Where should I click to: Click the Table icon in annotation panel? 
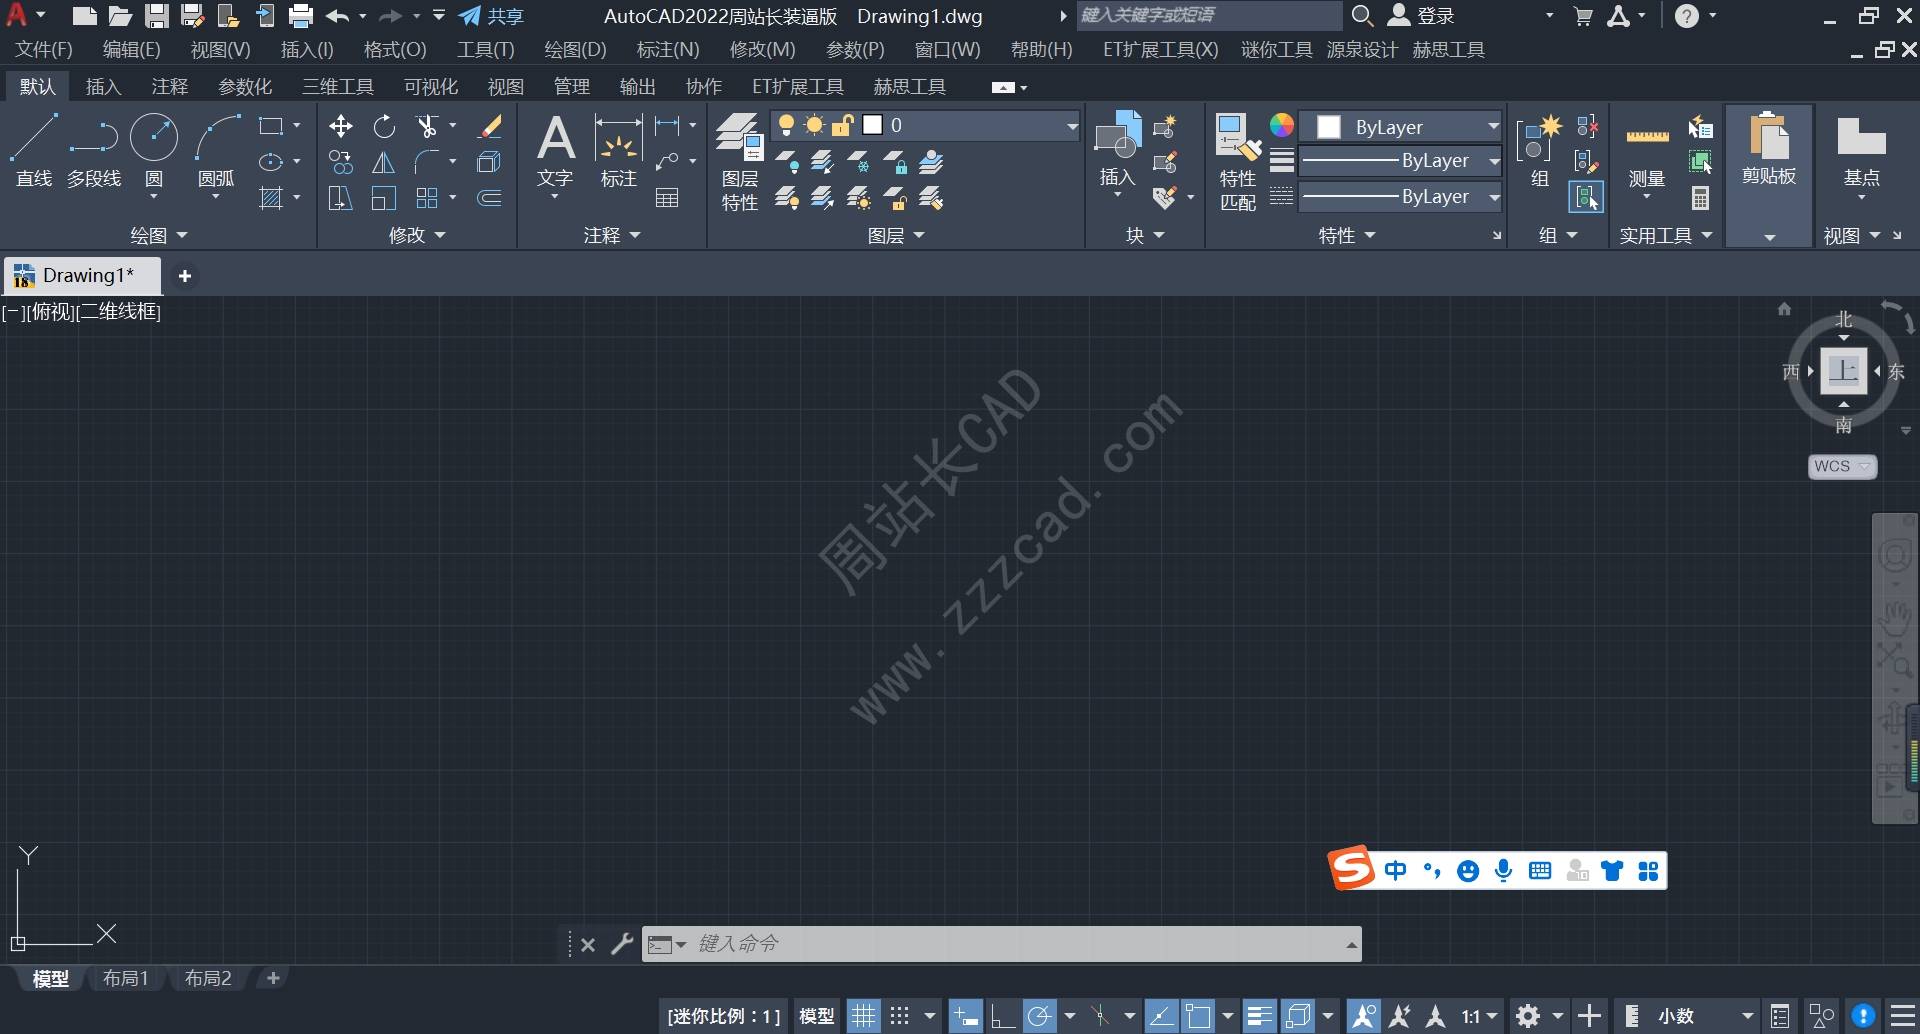click(x=667, y=198)
